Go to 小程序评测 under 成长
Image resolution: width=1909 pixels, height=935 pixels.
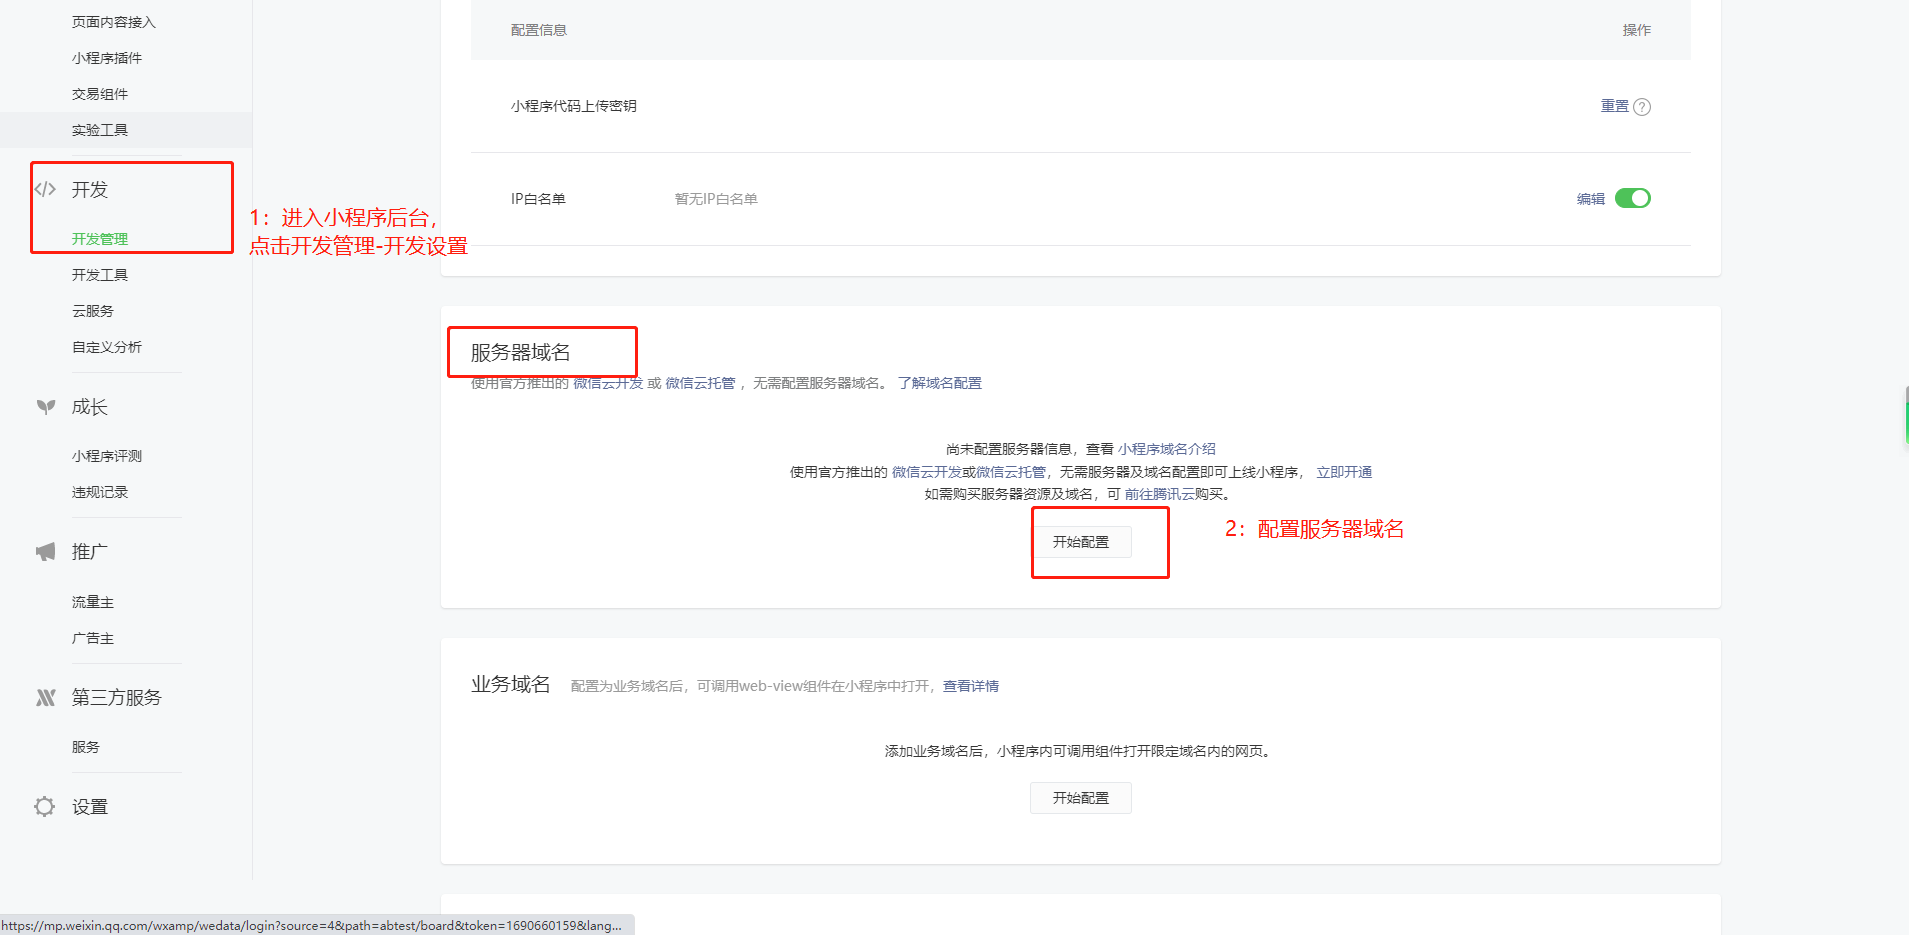pos(107,456)
